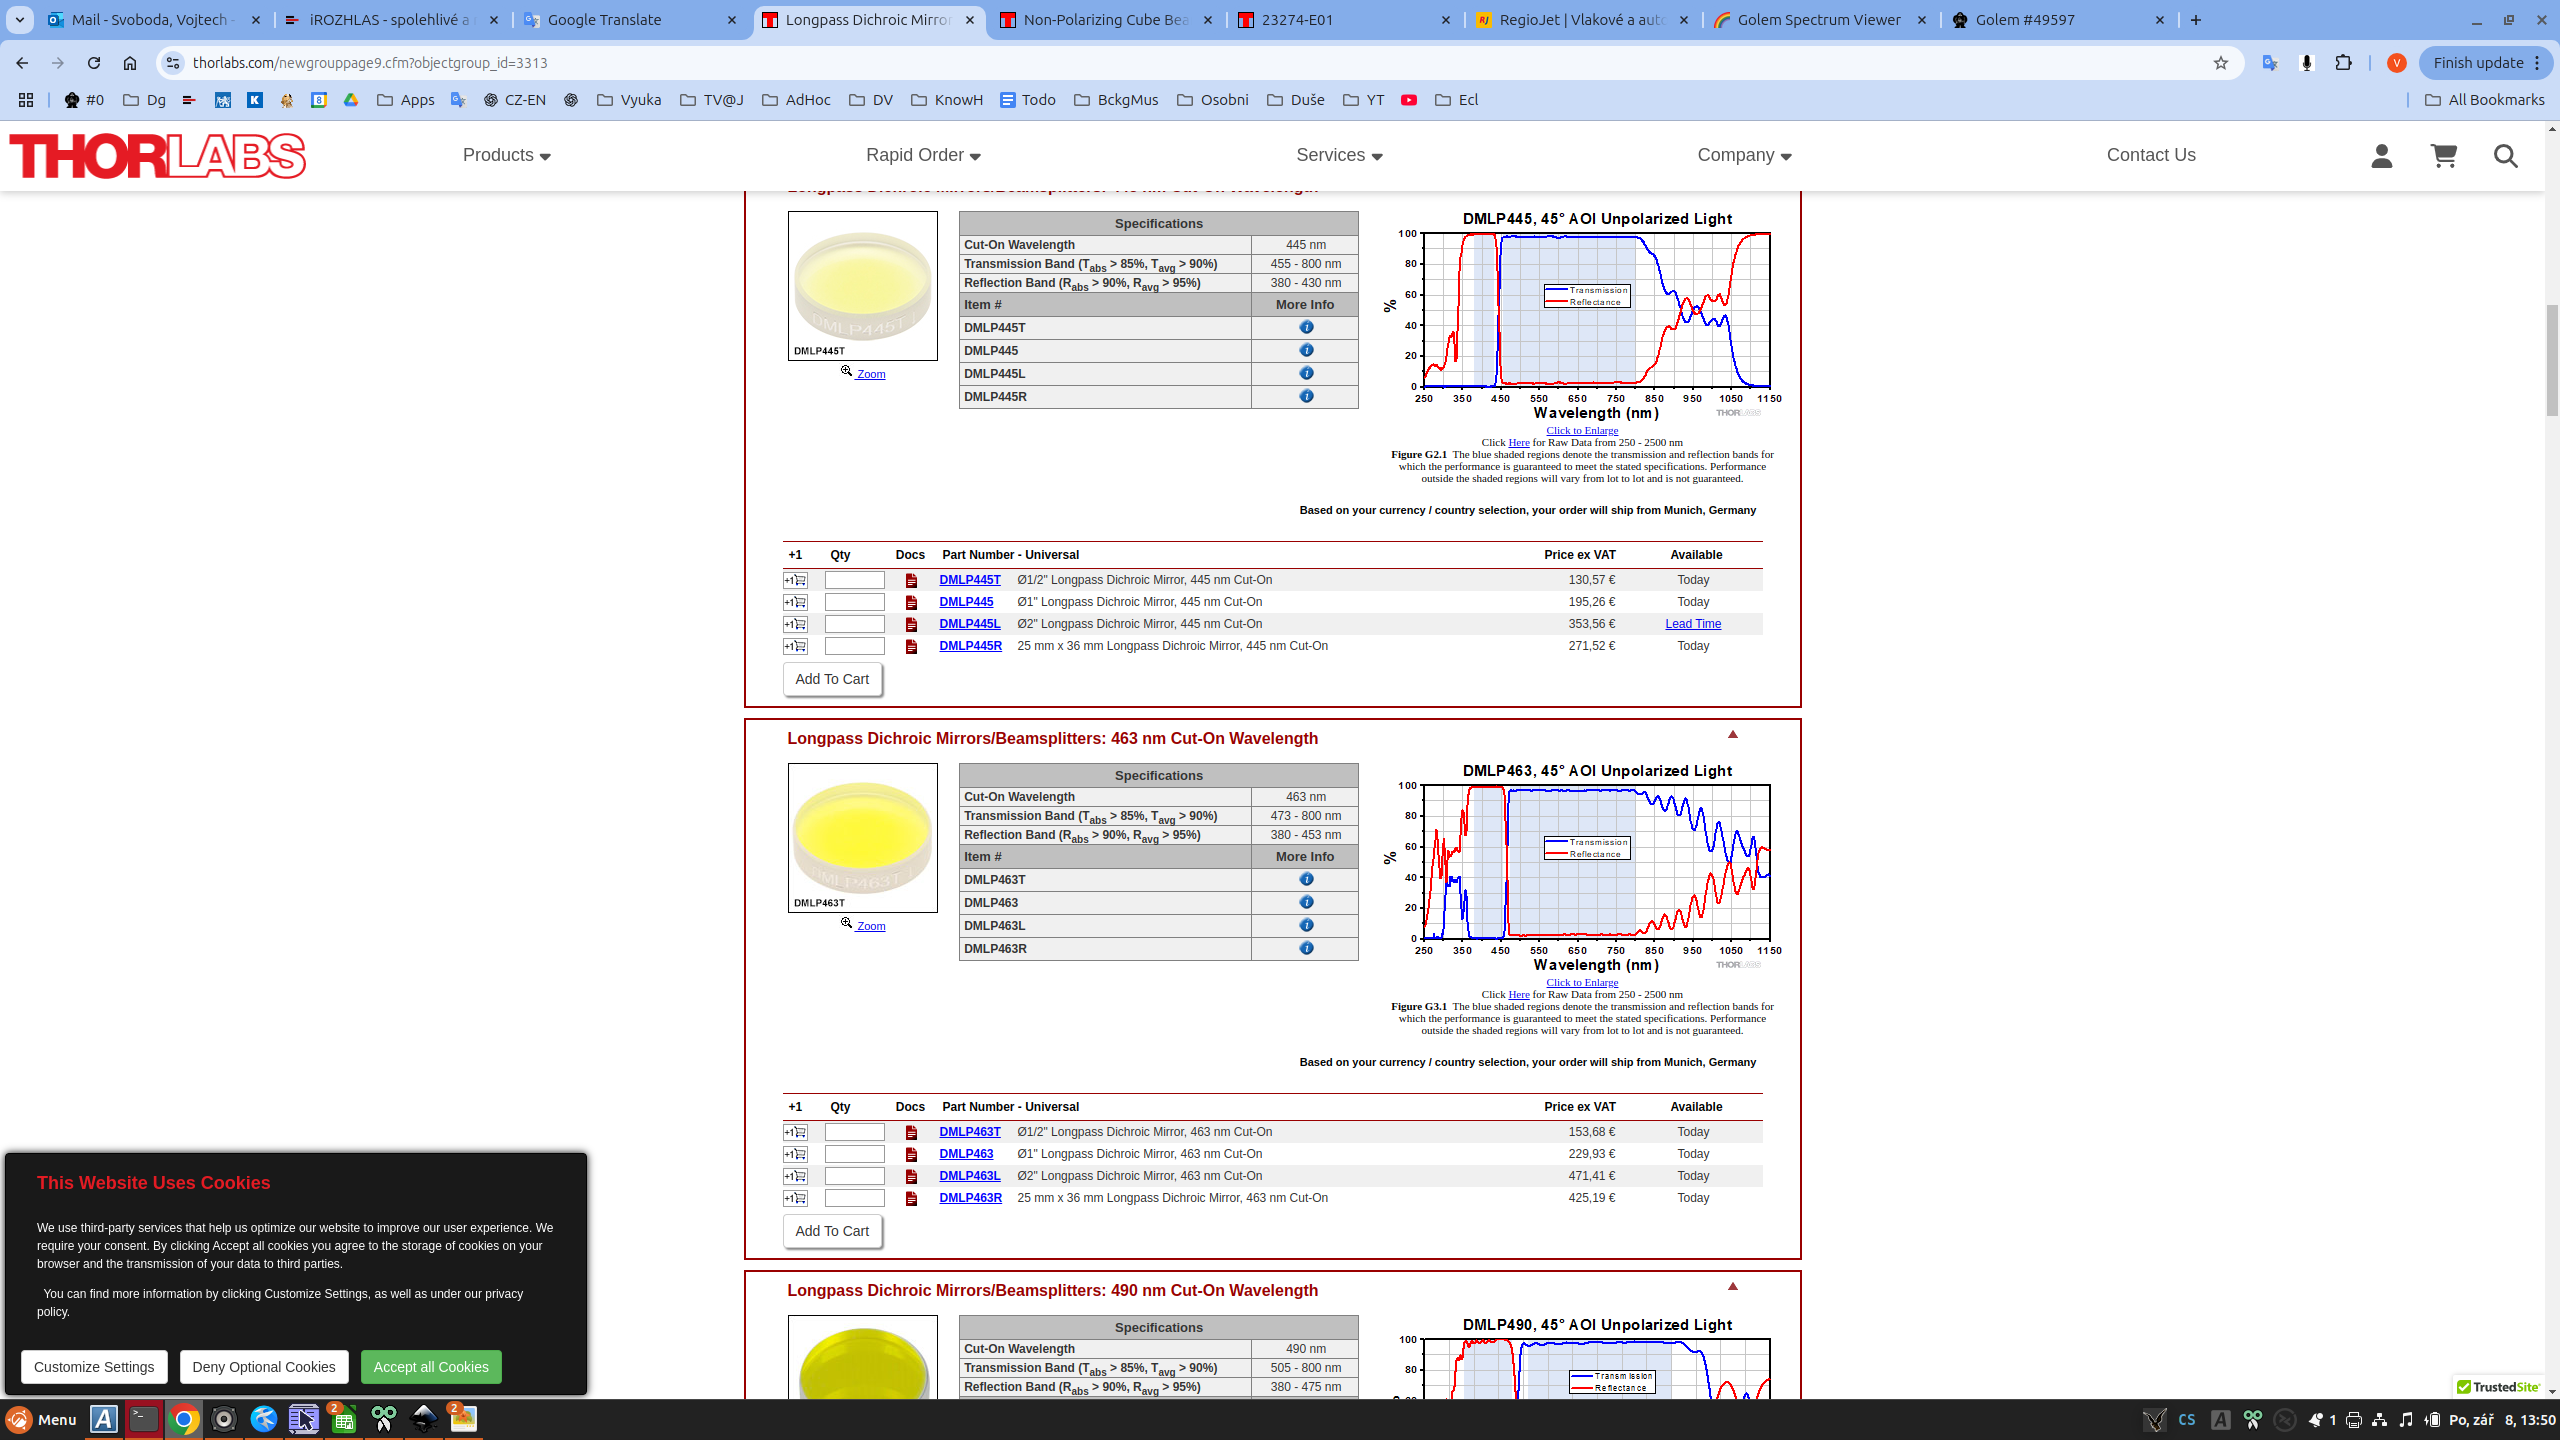Switch to Google Translate tab
The width and height of the screenshot is (2560, 1440).
click(604, 20)
